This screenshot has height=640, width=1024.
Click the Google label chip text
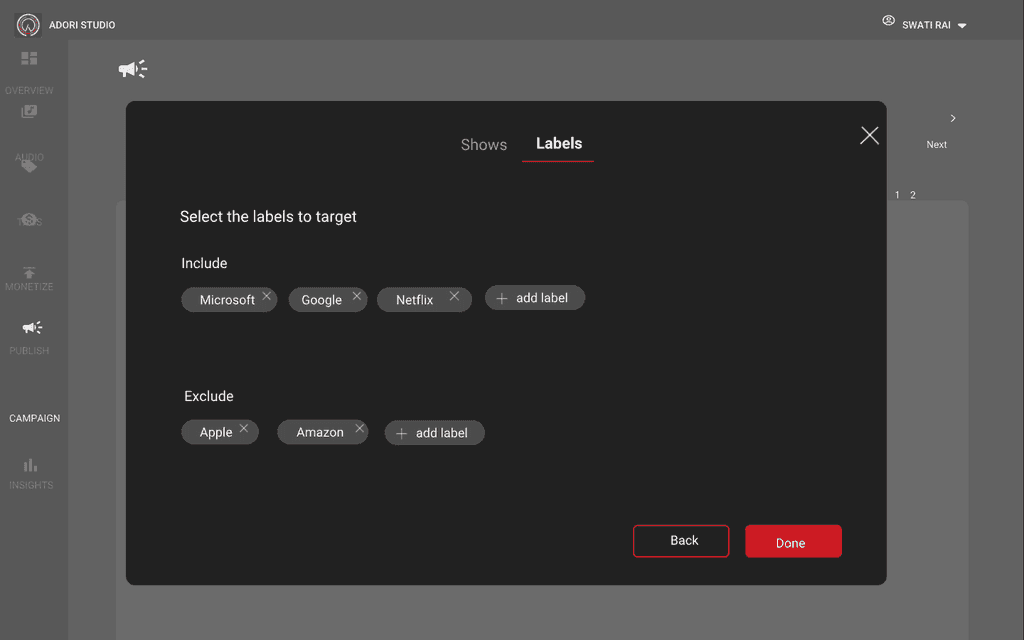point(321,300)
